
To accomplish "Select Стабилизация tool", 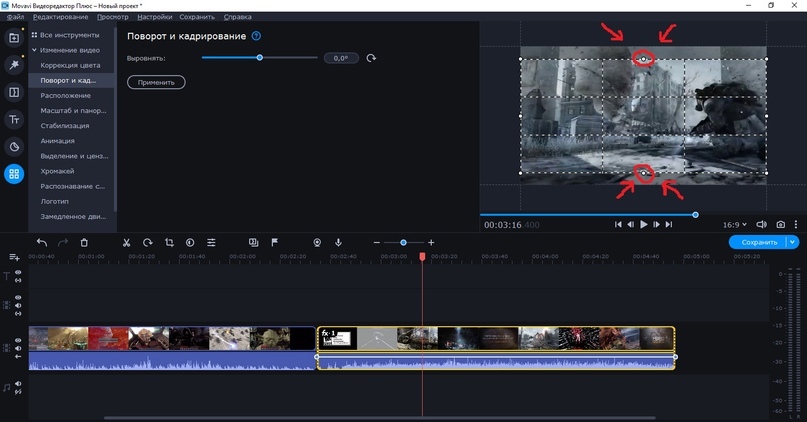I will pyautogui.click(x=65, y=126).
